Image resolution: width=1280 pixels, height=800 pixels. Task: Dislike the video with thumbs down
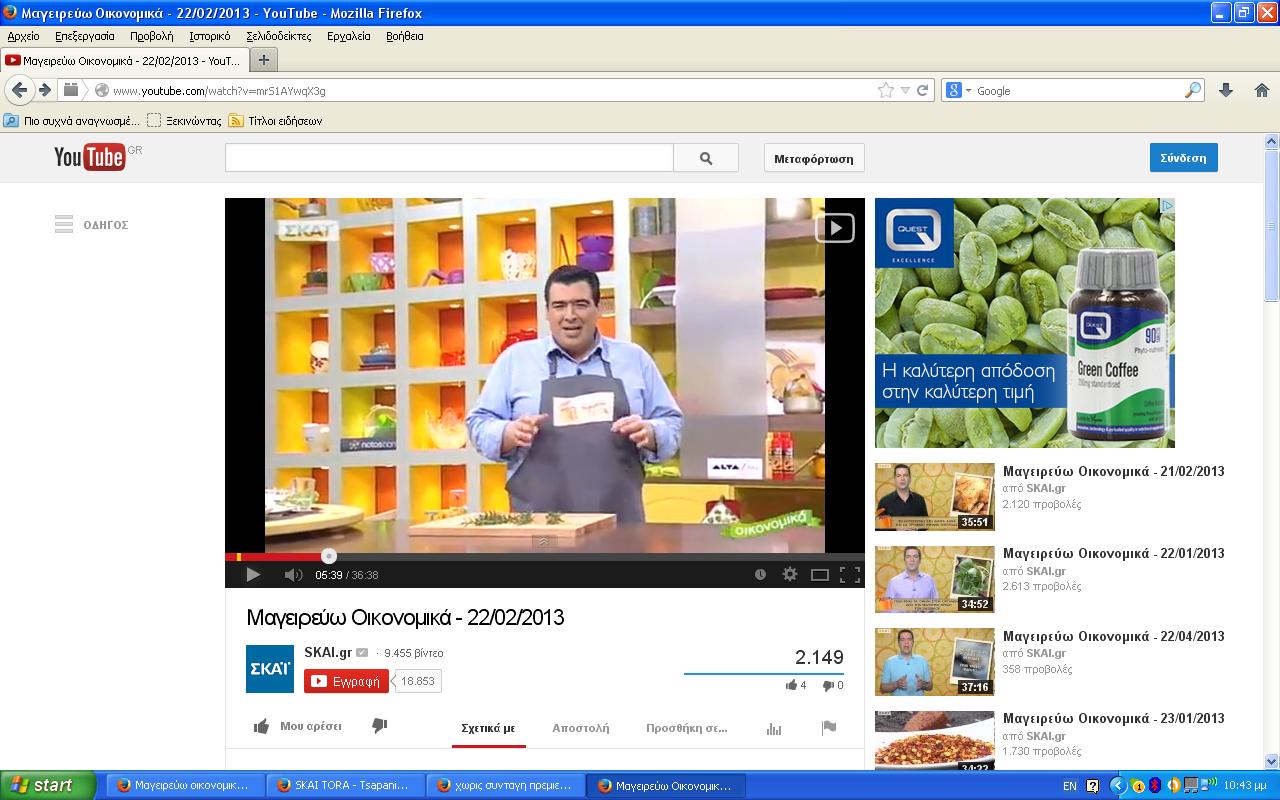click(x=379, y=726)
